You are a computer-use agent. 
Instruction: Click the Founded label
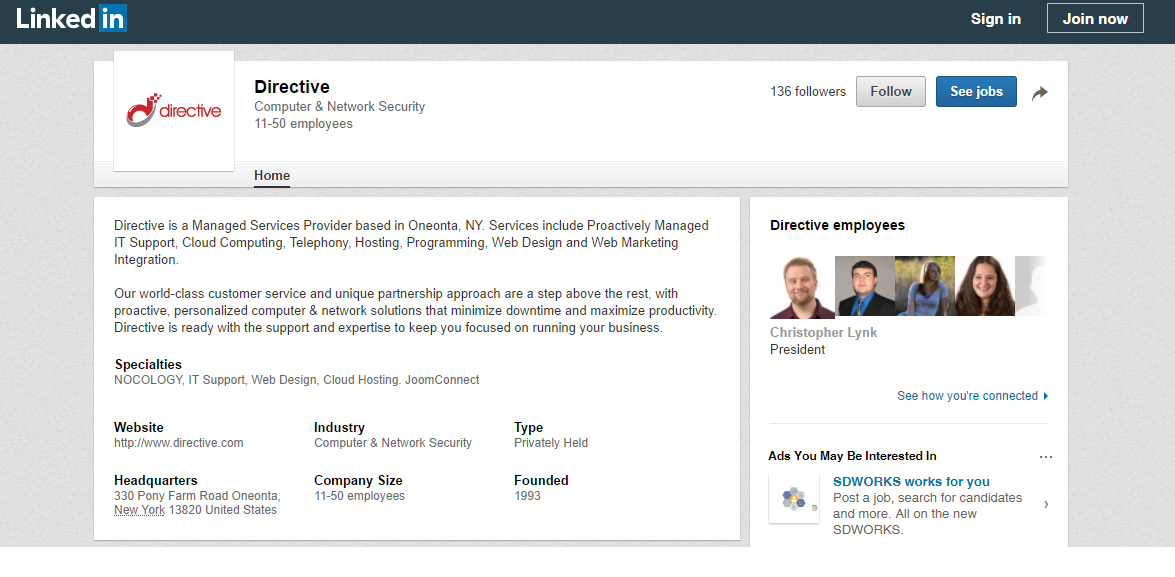click(x=541, y=480)
